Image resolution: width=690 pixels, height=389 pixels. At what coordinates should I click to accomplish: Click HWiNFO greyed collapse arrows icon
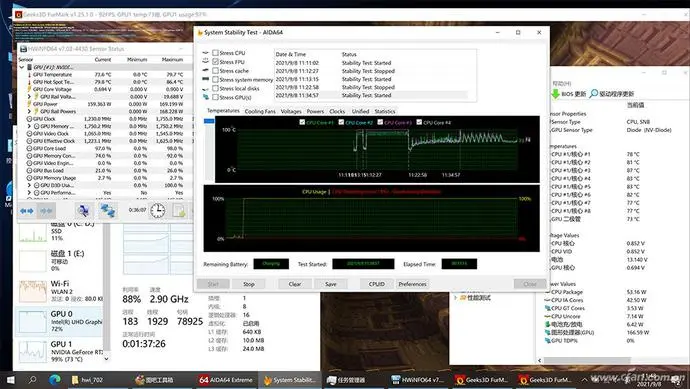click(46, 211)
